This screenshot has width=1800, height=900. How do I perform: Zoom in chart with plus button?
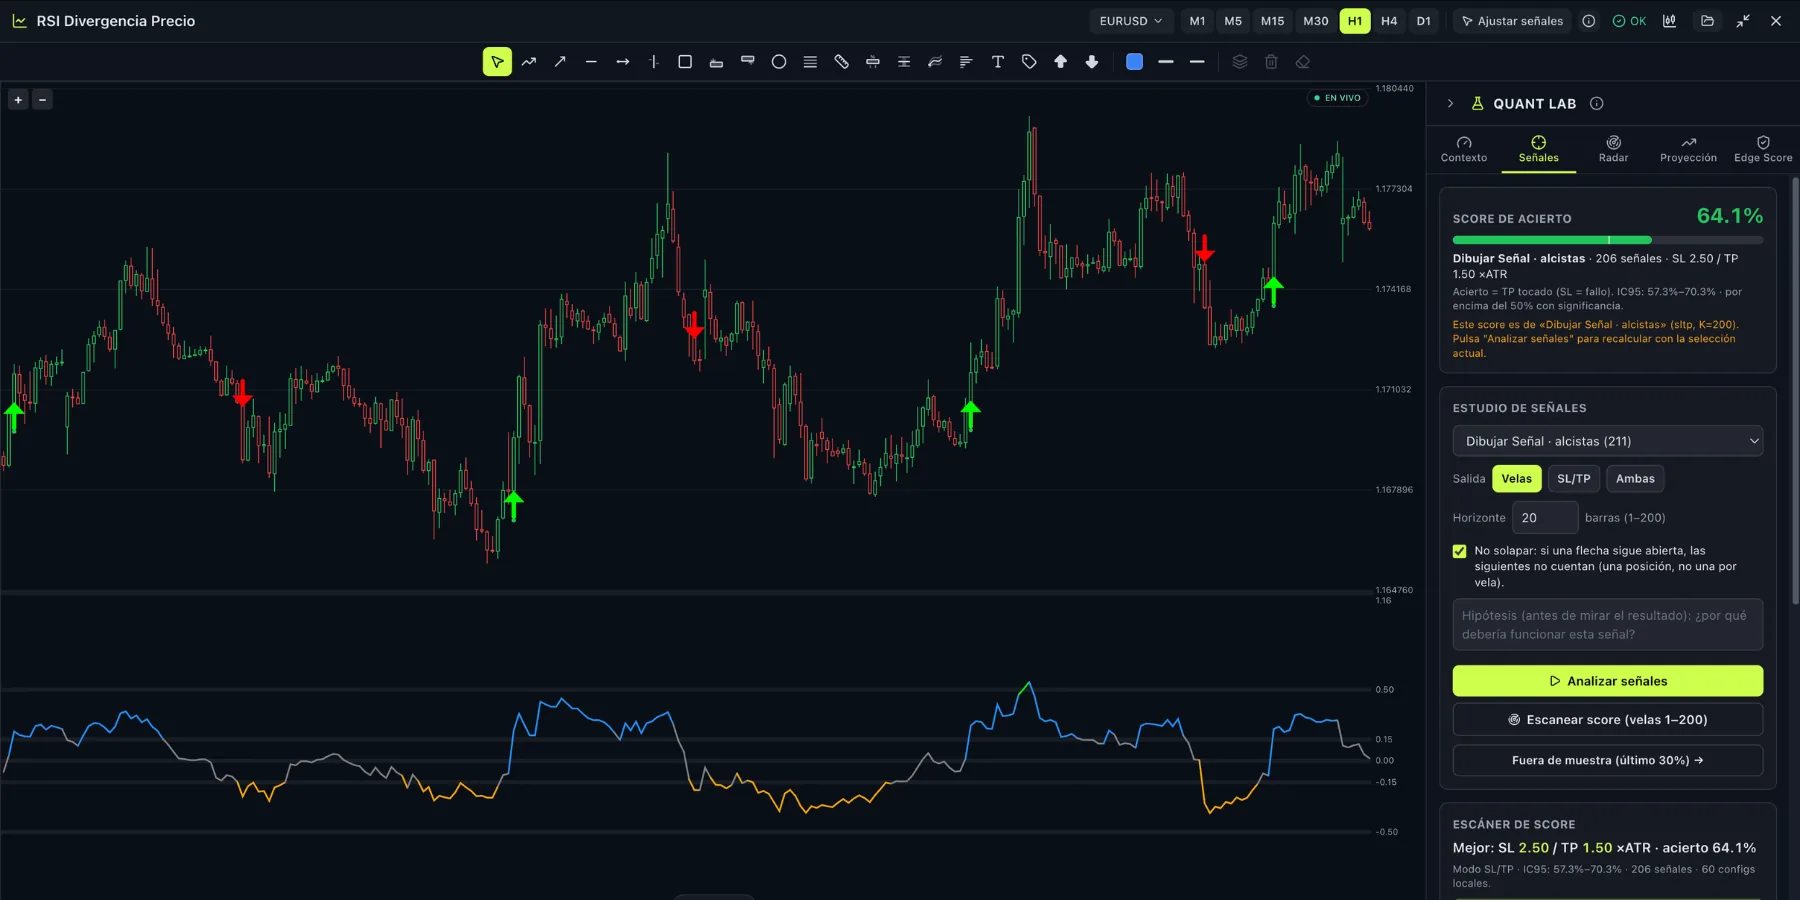18,100
